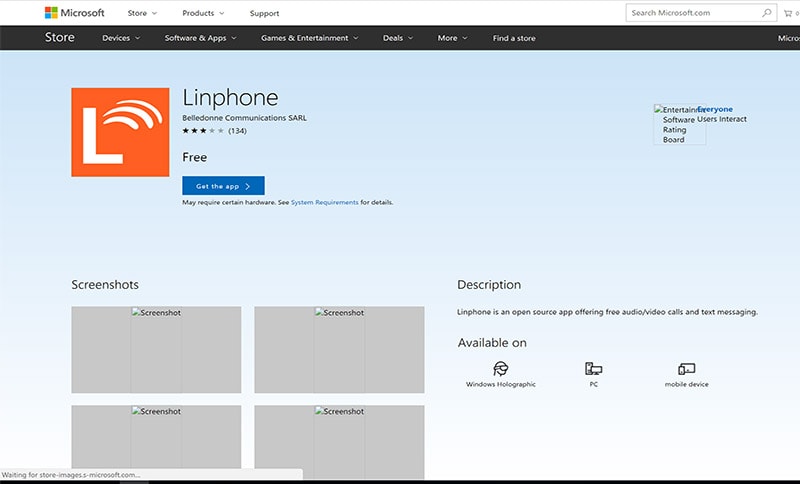Click Find a store
Screen dimensions: 800x484
tap(514, 38)
